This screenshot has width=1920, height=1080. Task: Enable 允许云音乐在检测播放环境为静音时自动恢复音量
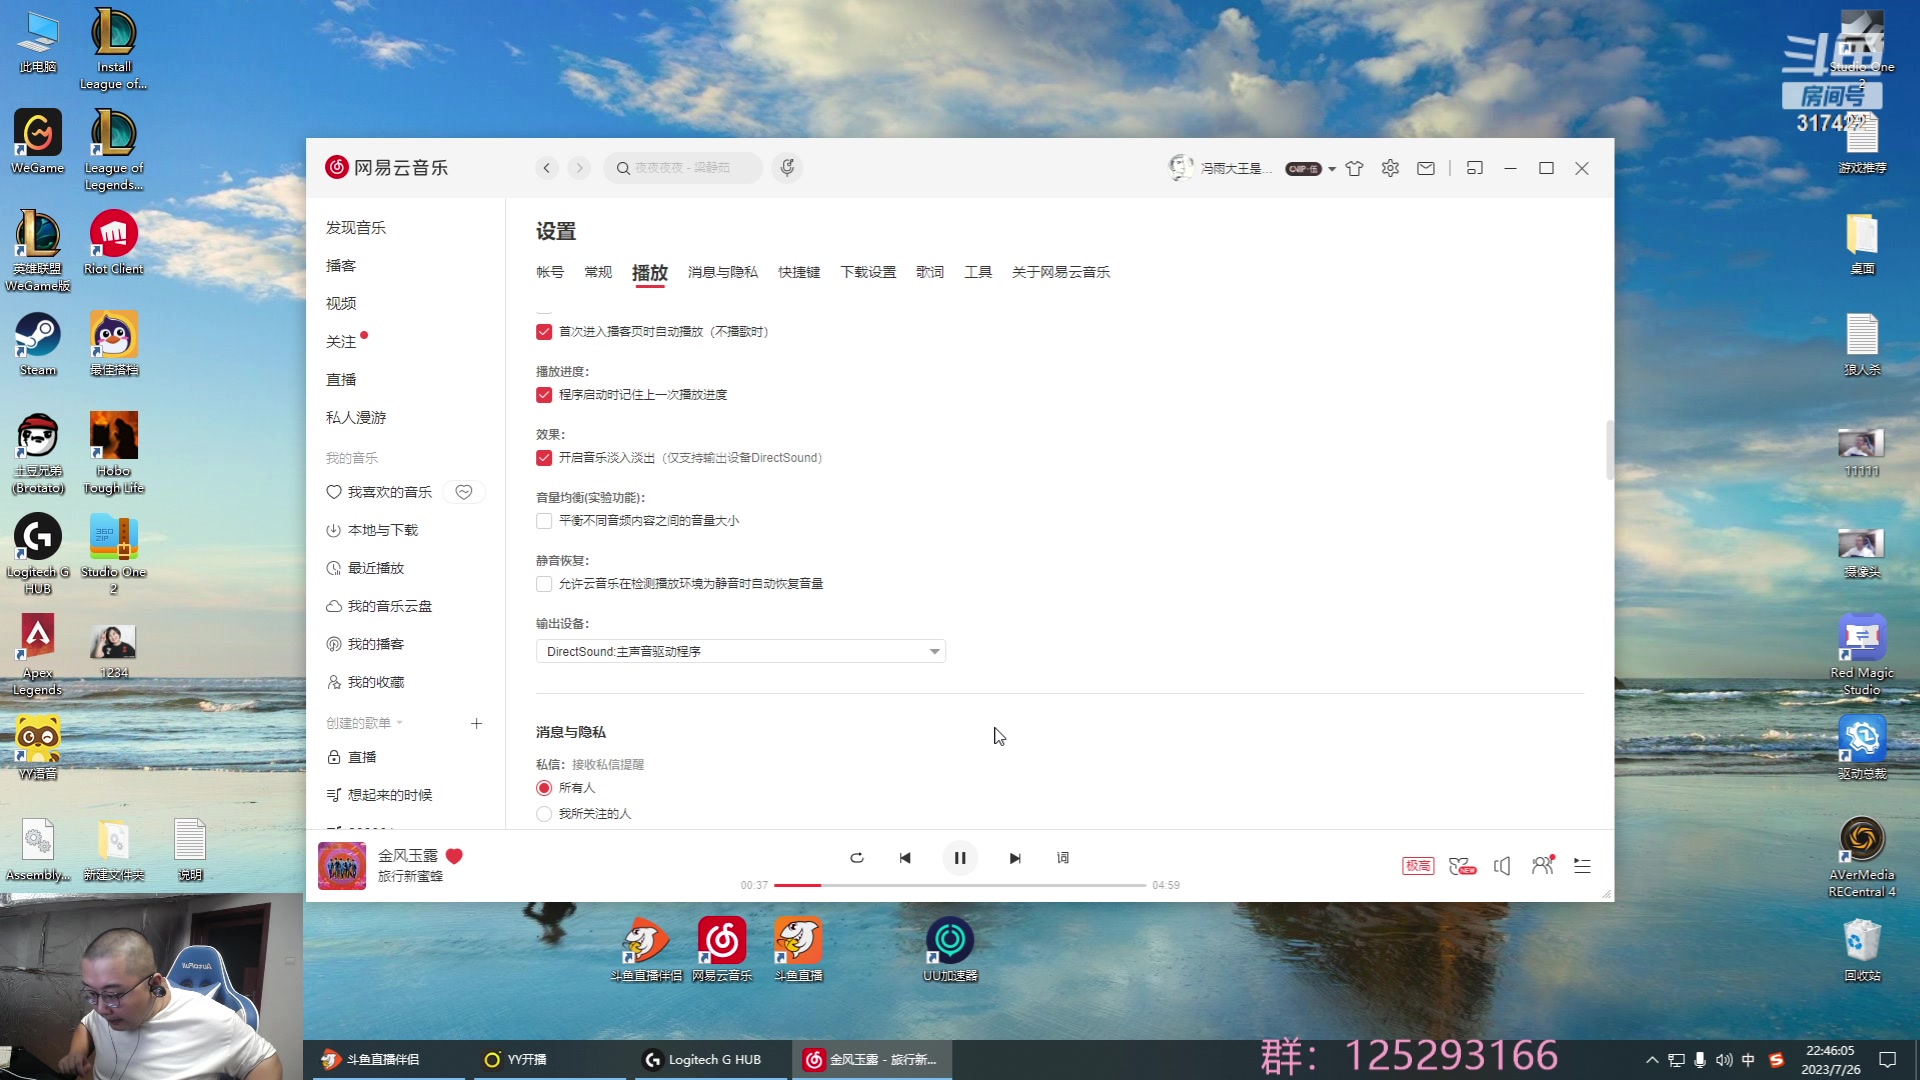click(544, 583)
